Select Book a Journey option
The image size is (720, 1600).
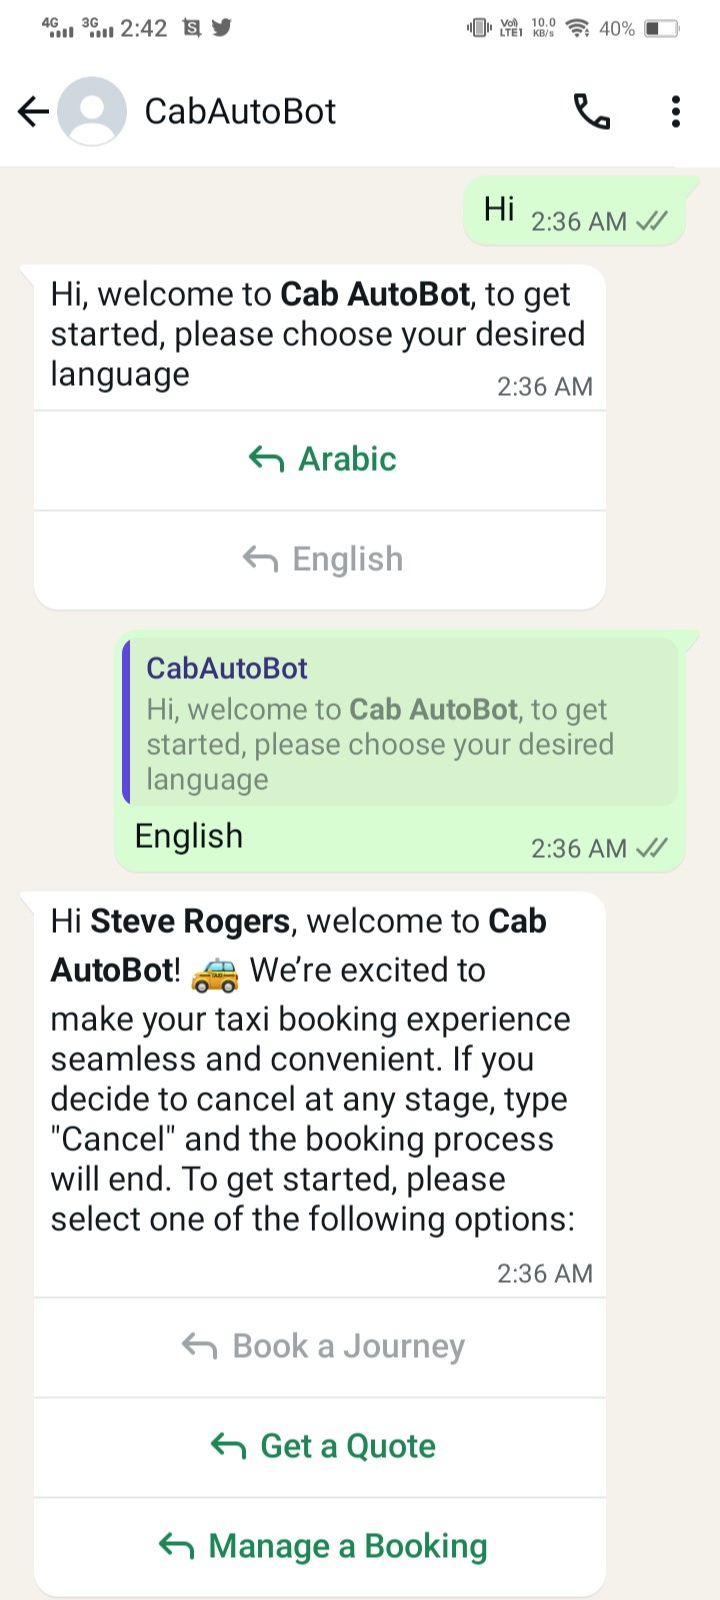coord(320,1347)
